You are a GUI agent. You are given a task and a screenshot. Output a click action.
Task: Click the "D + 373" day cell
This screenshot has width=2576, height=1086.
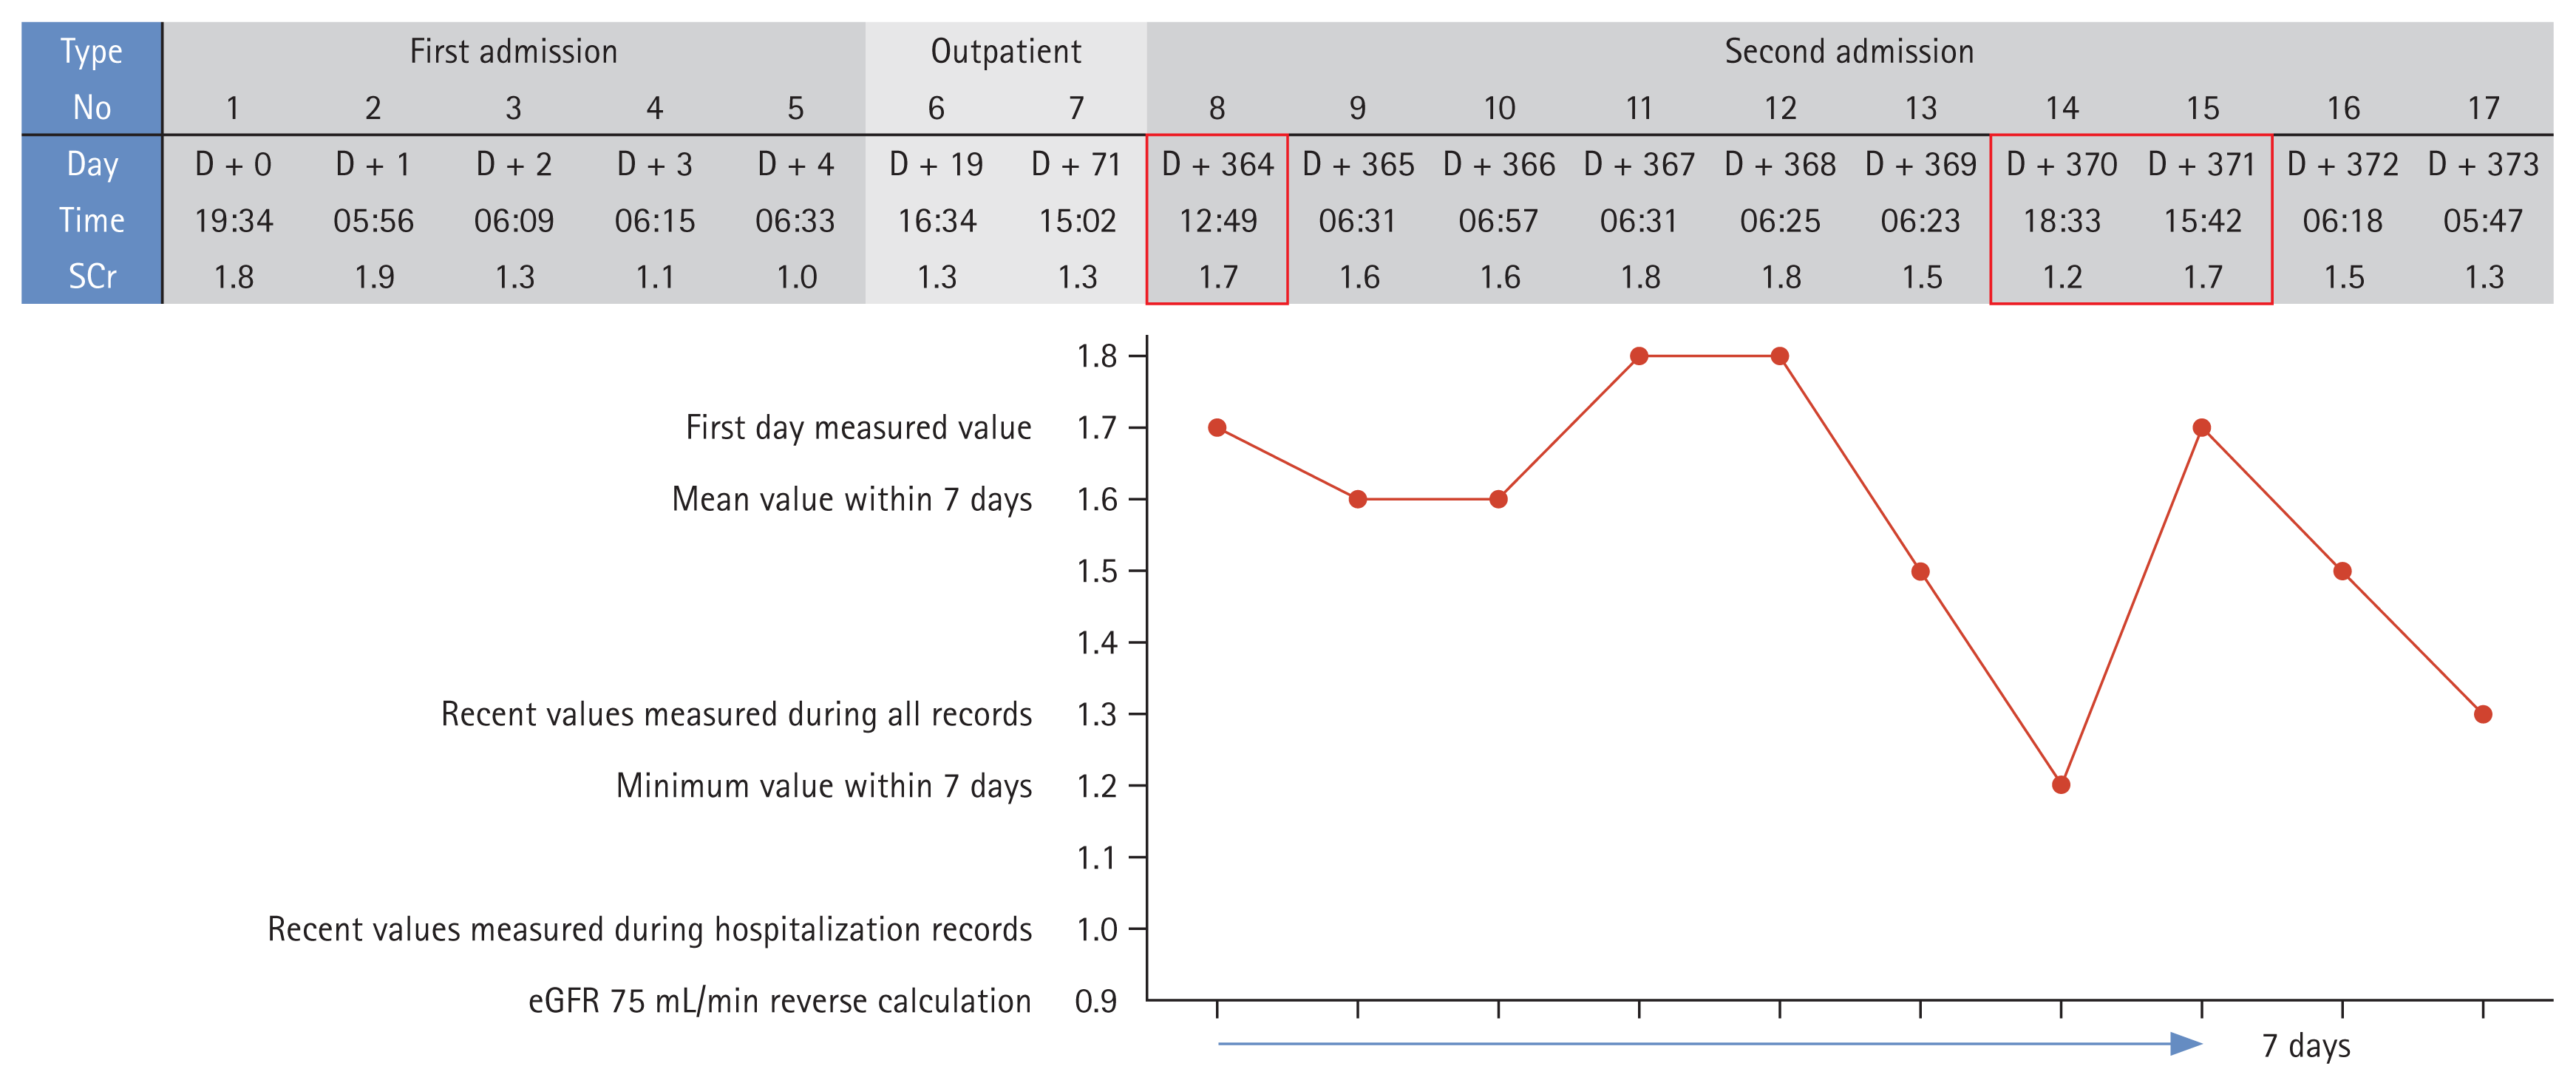click(x=2483, y=164)
